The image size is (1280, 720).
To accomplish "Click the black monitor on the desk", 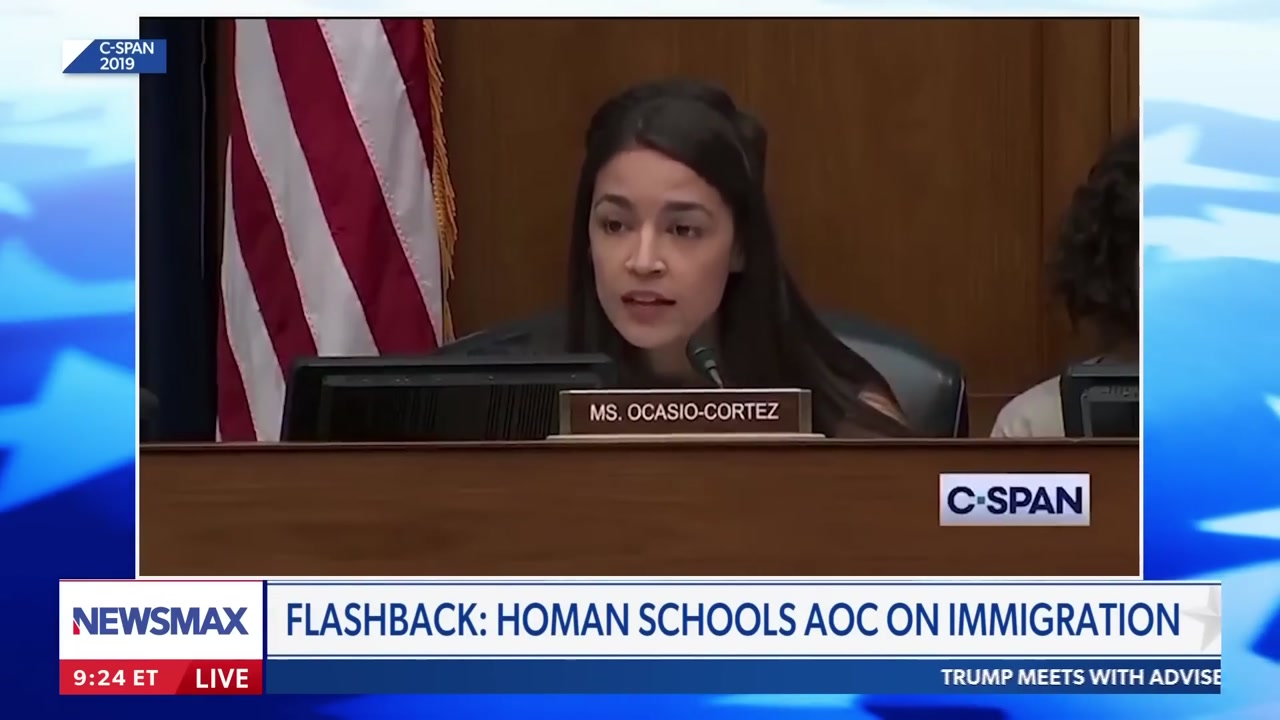I will coord(445,398).
